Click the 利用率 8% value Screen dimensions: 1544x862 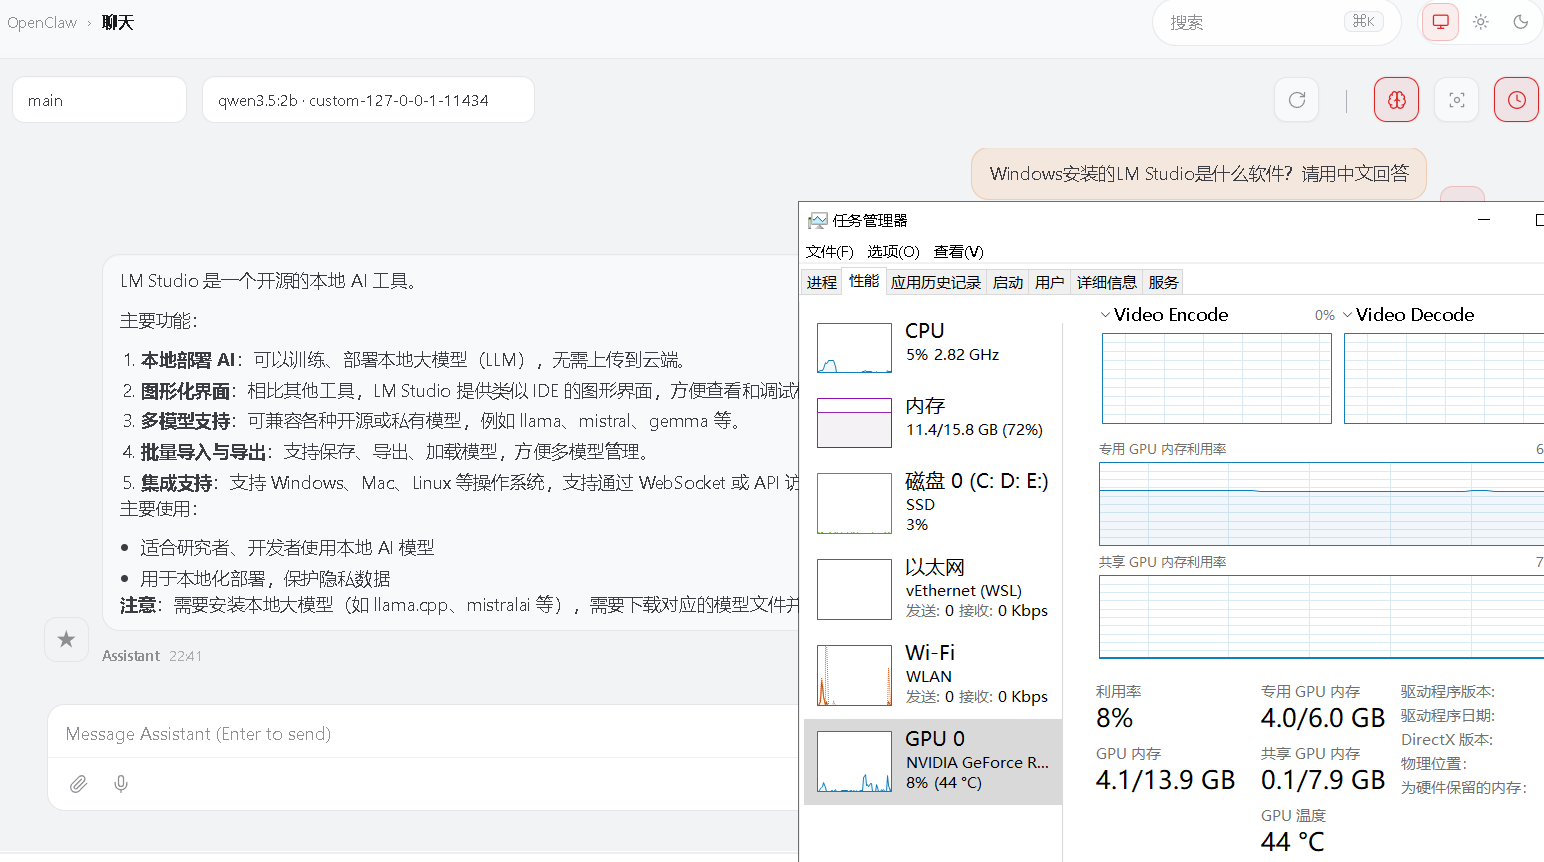coord(1114,718)
